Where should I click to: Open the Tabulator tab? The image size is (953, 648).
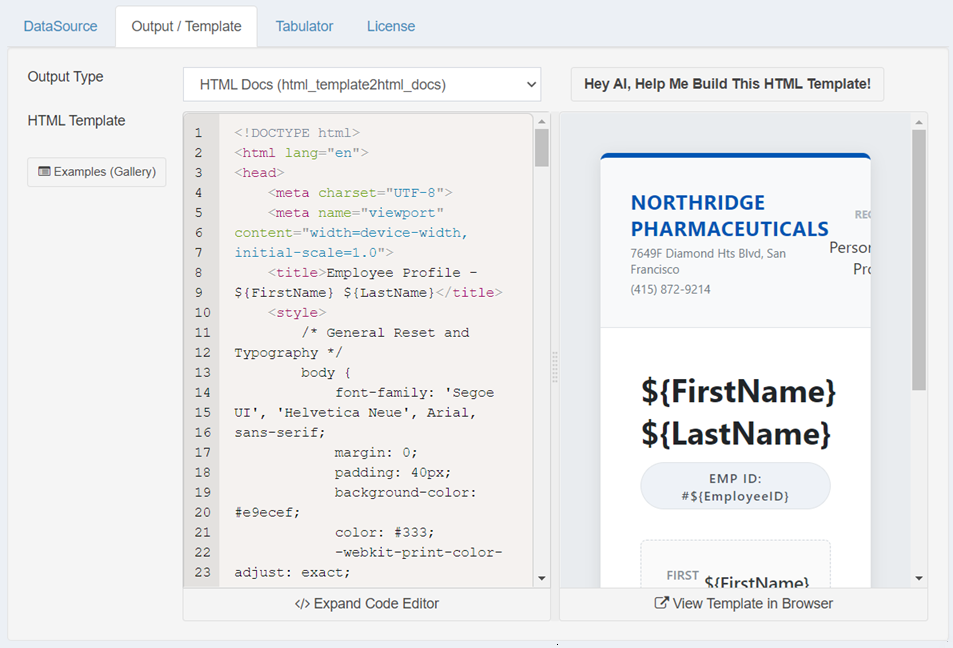point(304,26)
